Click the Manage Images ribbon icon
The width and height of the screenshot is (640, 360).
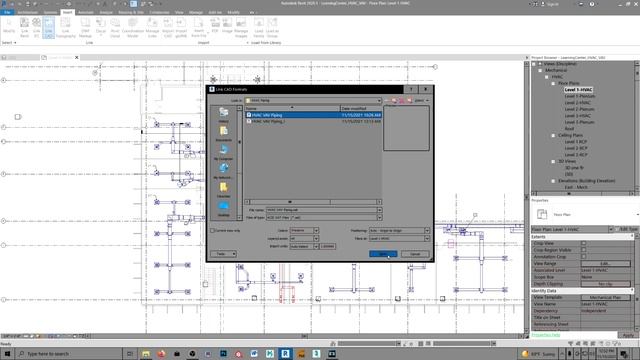(241, 27)
